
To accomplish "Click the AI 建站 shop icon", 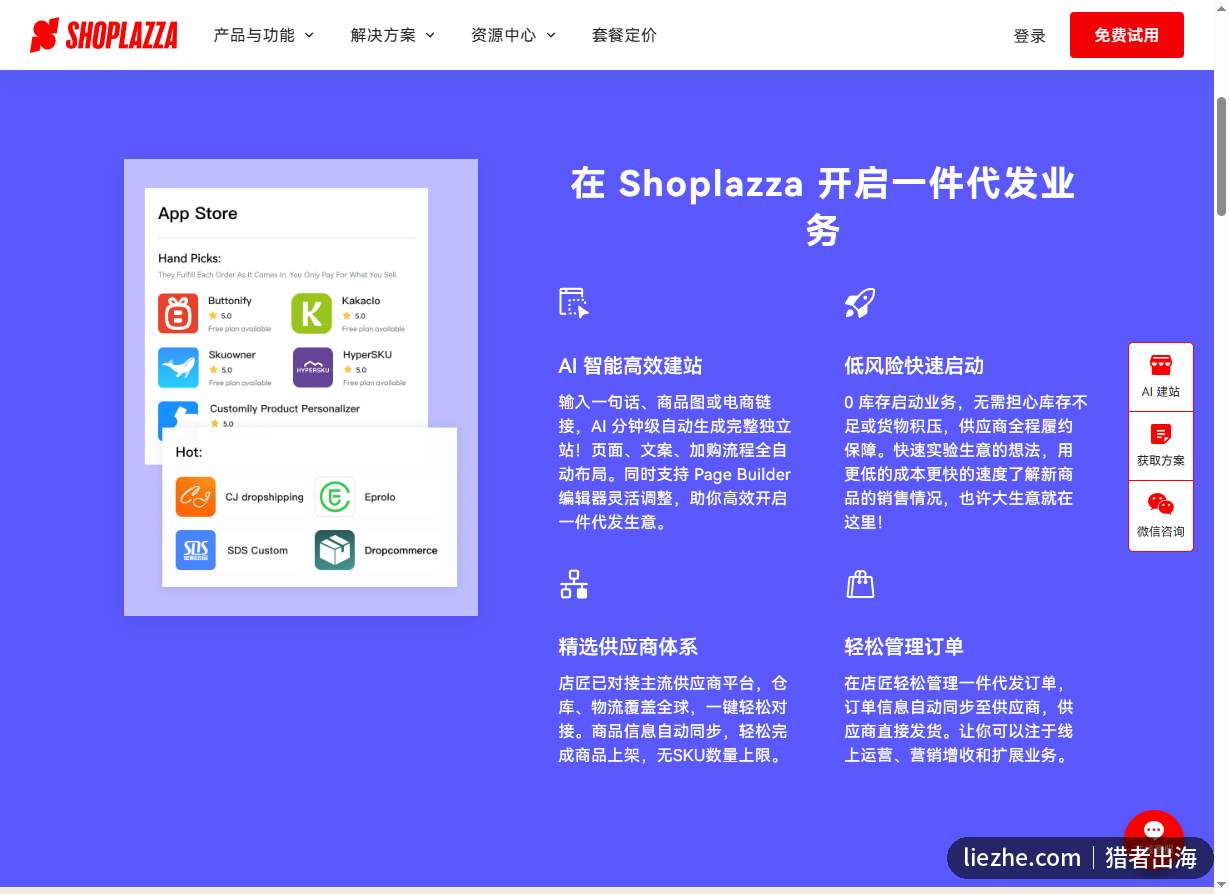I will pyautogui.click(x=1160, y=364).
